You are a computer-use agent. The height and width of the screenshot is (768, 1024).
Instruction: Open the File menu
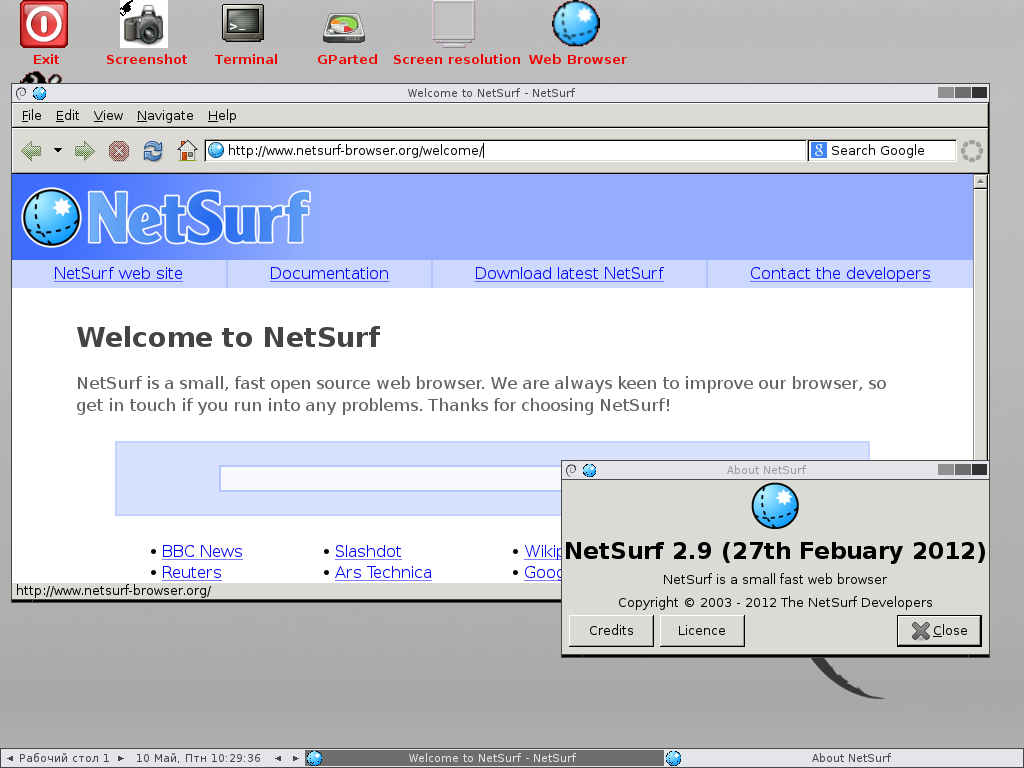point(31,116)
